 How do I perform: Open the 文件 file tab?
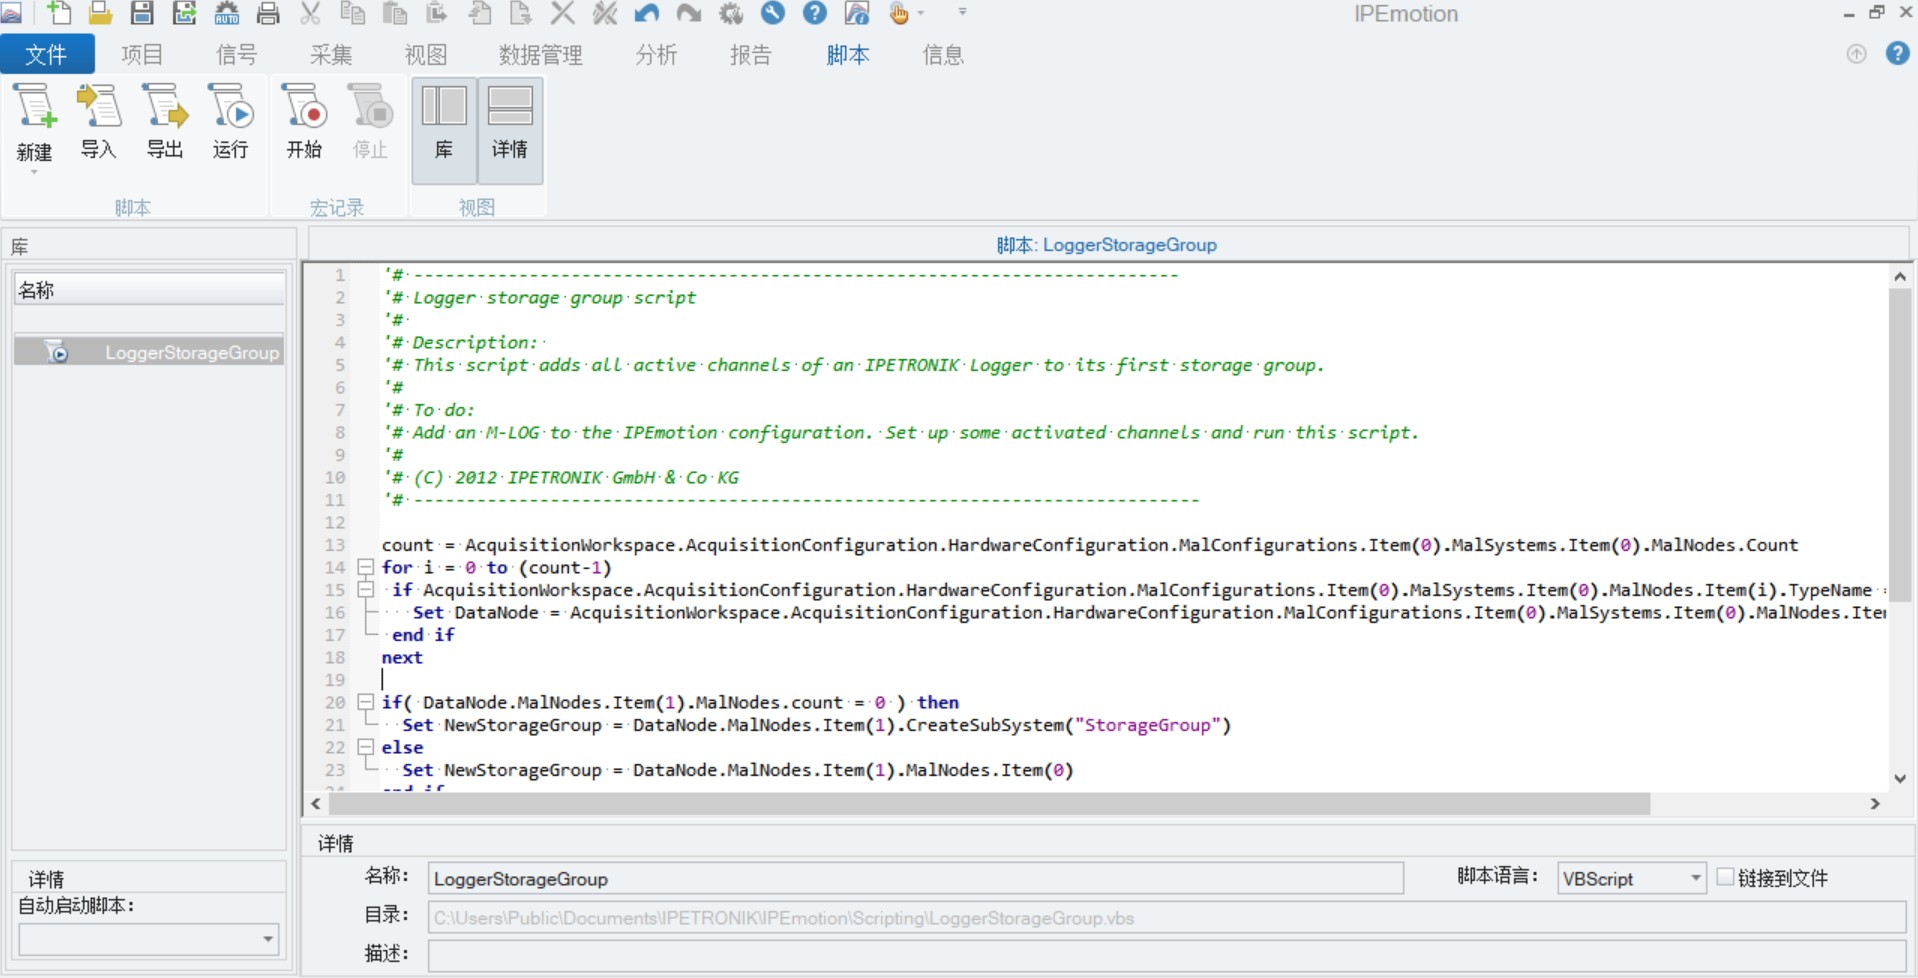coord(47,54)
